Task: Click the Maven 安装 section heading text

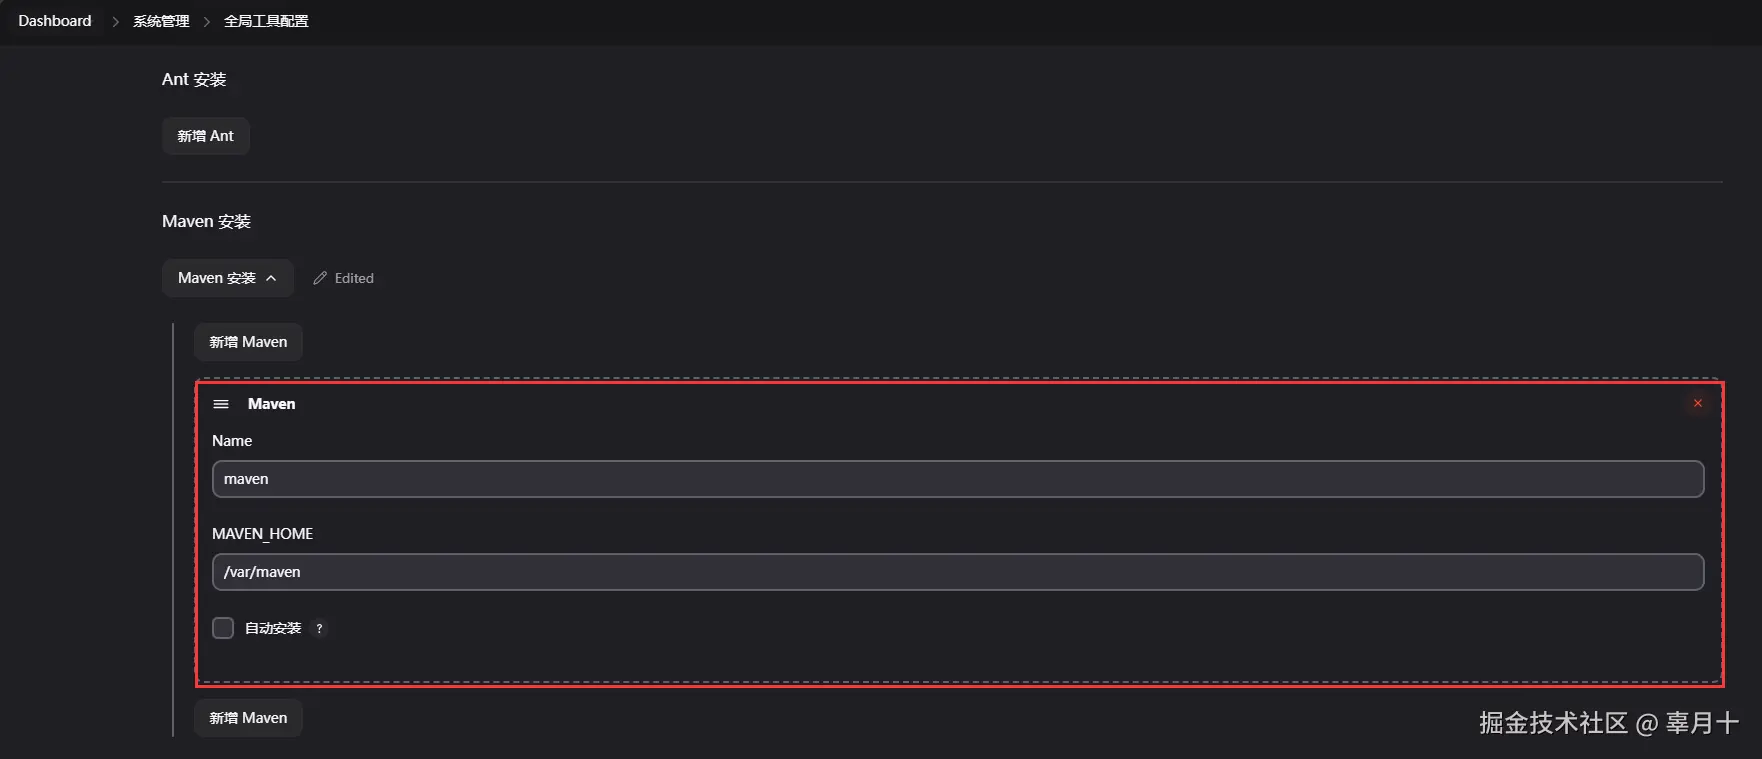Action: [x=206, y=221]
